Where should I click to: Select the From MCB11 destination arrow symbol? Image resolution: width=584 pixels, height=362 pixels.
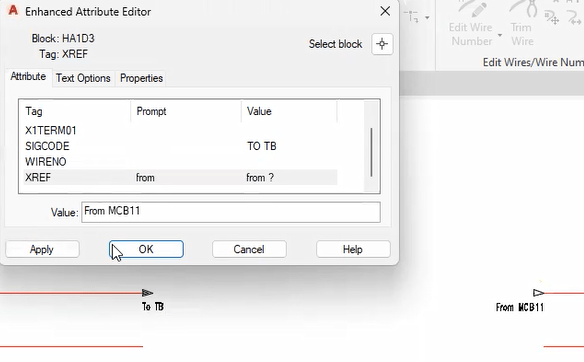click(539, 293)
